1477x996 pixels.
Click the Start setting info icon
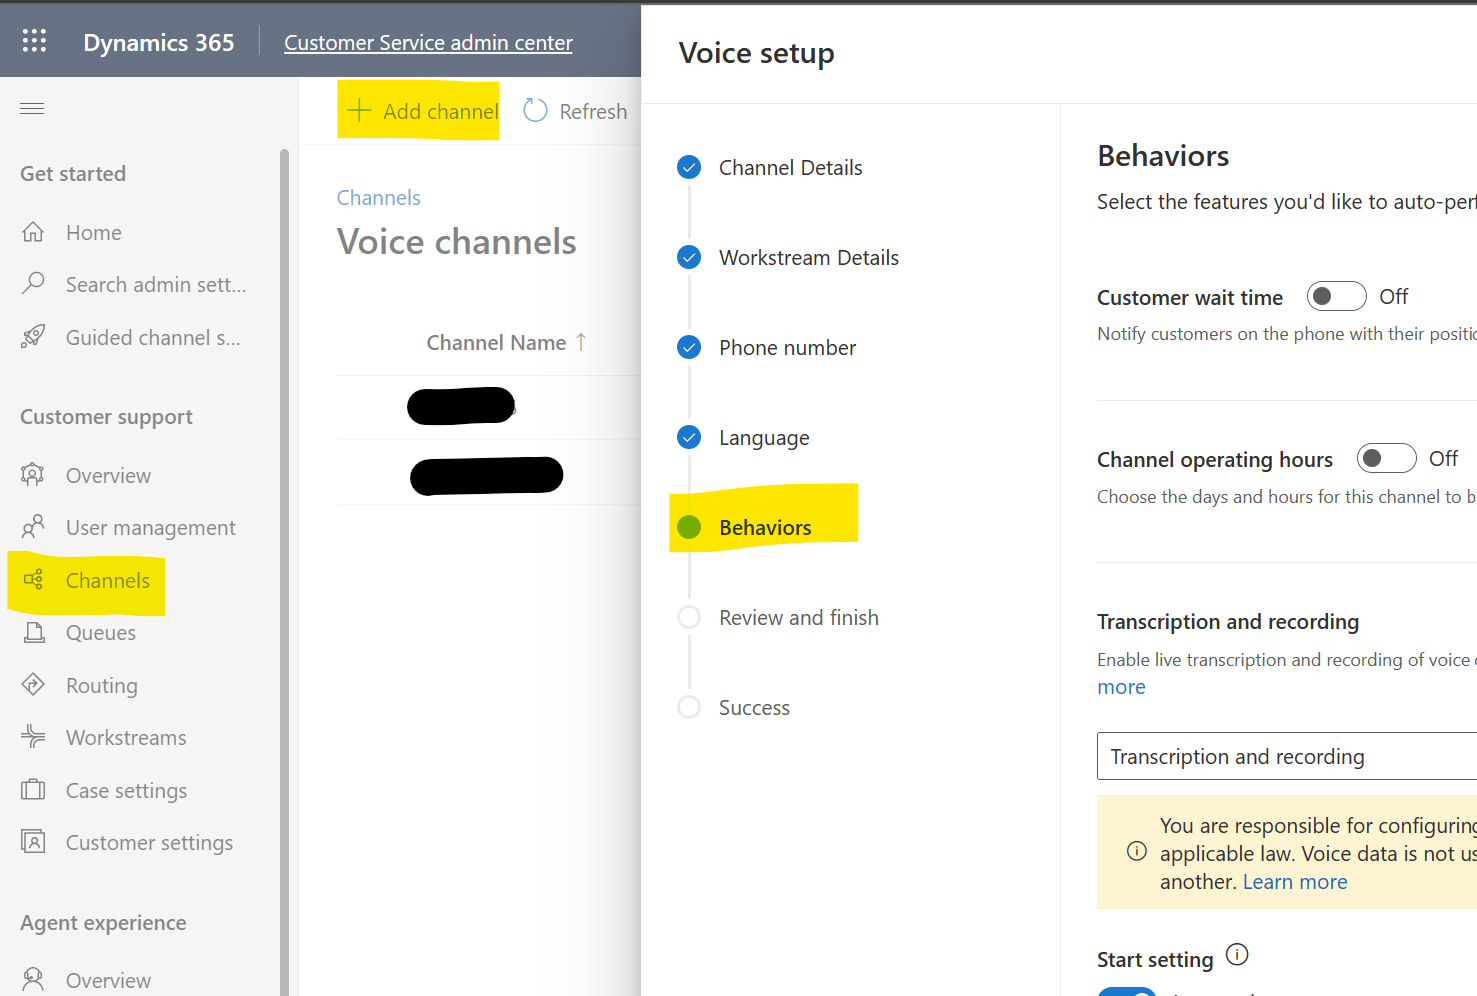click(1237, 955)
